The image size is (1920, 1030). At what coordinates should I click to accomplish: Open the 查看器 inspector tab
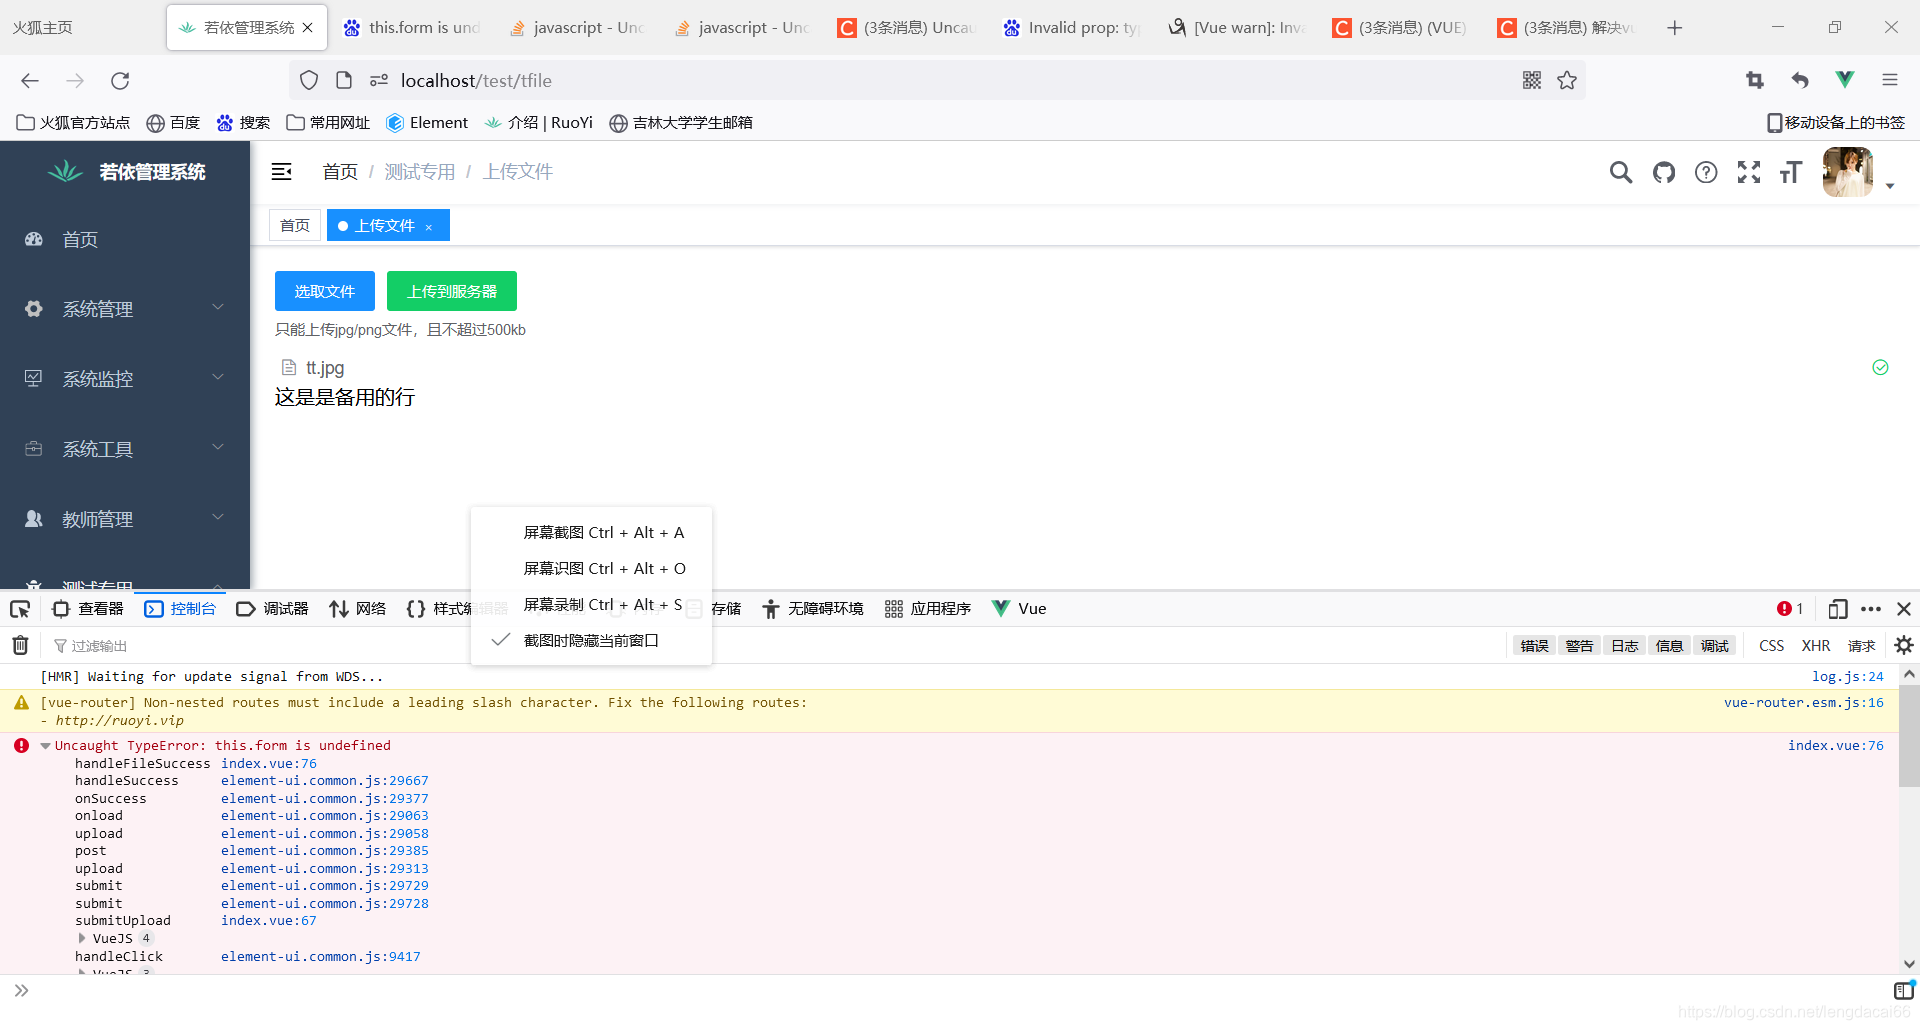coord(89,609)
